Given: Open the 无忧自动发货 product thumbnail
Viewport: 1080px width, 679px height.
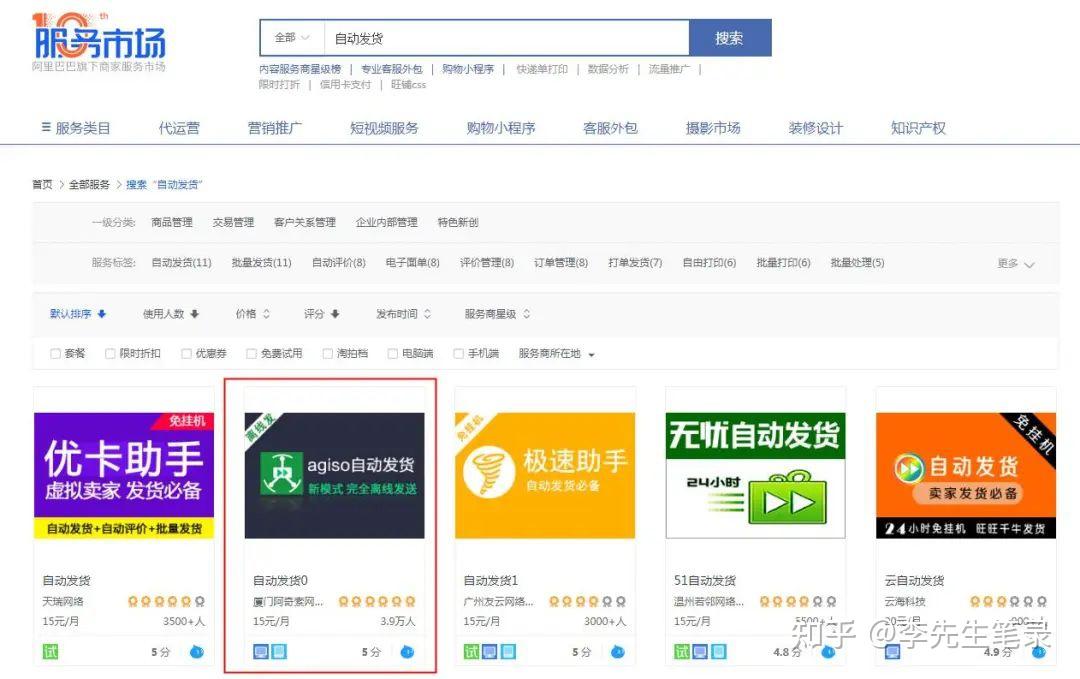Looking at the screenshot, I should pyautogui.click(x=756, y=475).
